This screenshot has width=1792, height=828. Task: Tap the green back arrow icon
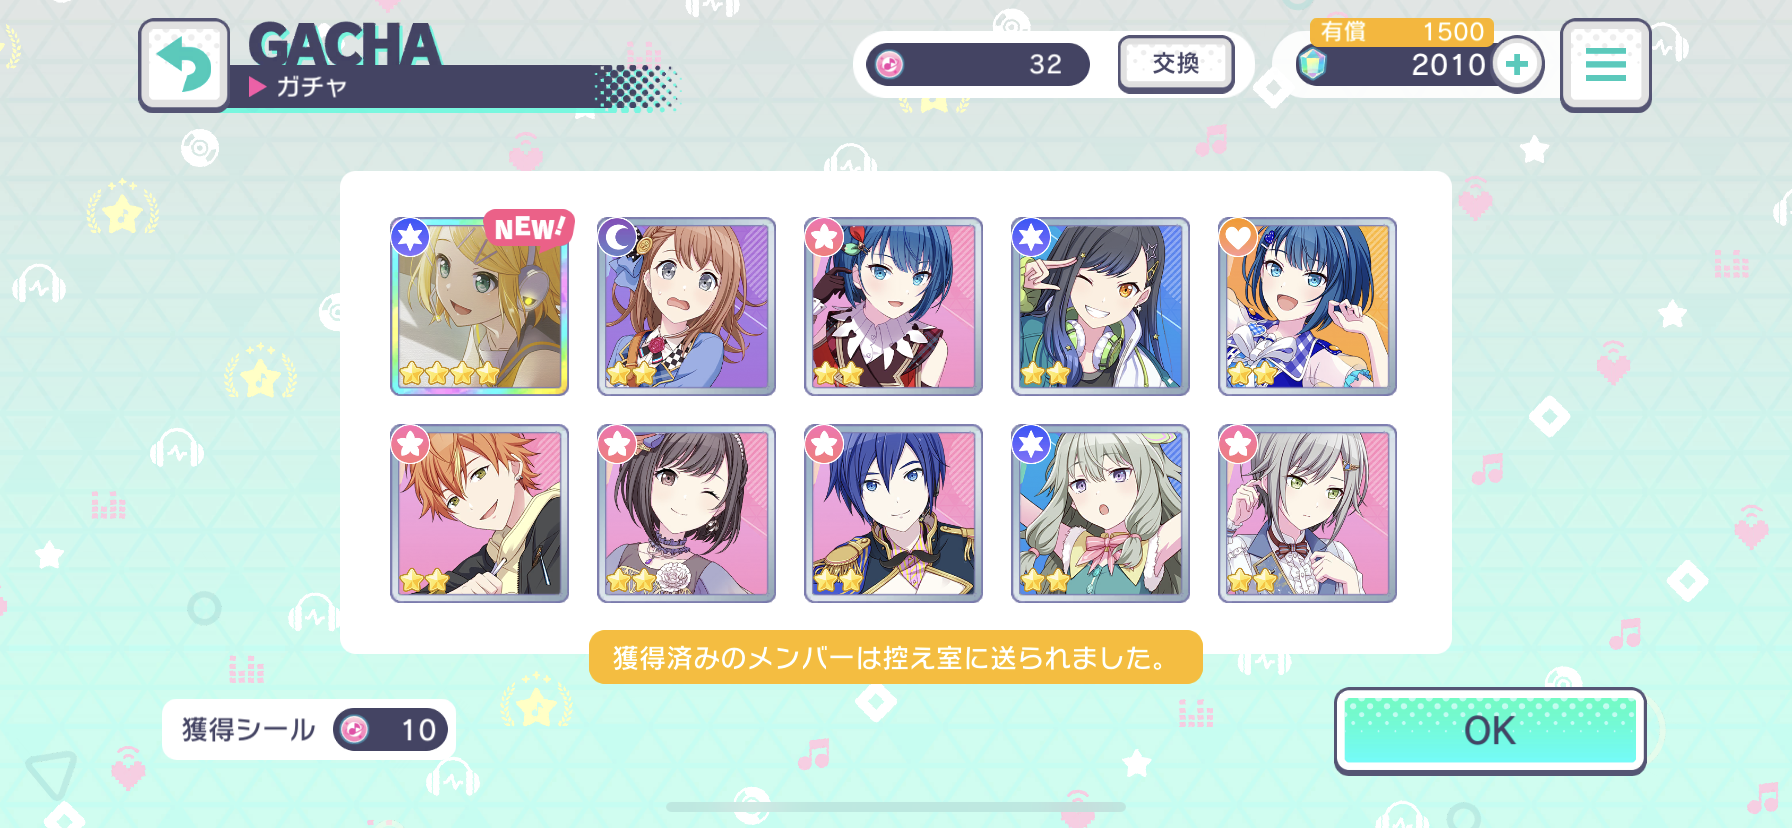tap(184, 65)
